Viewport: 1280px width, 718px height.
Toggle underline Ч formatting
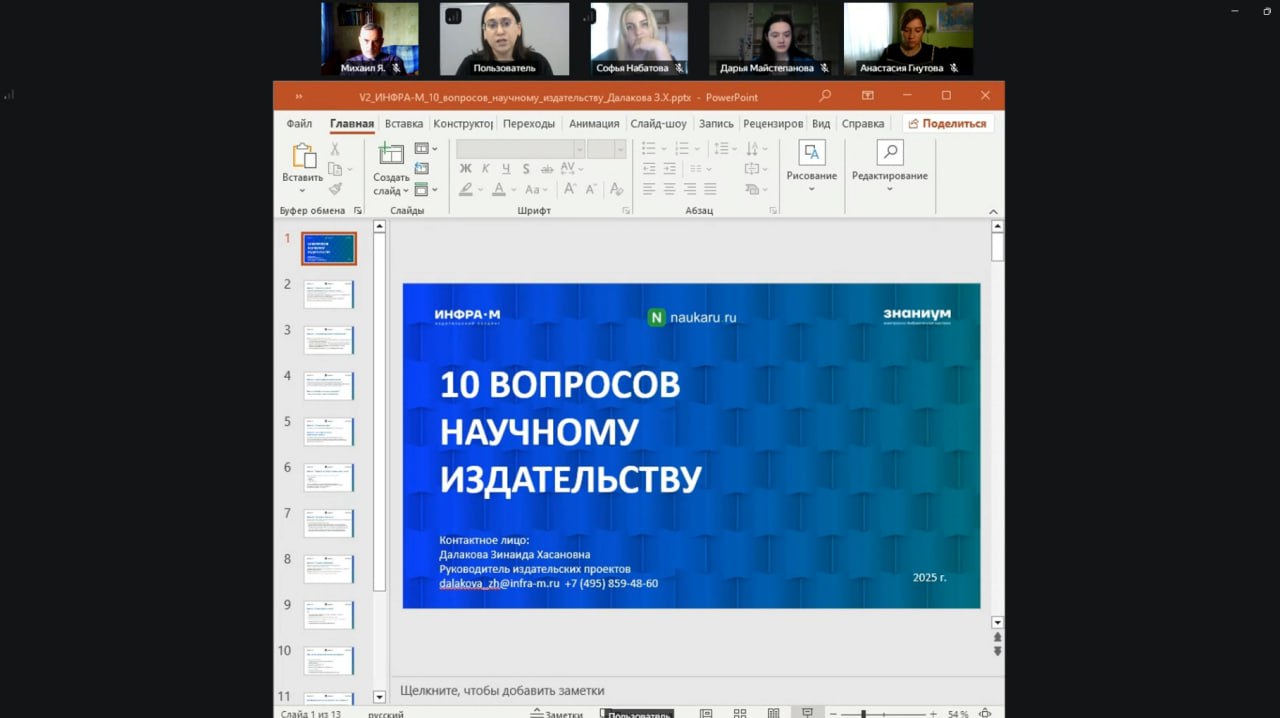click(506, 169)
